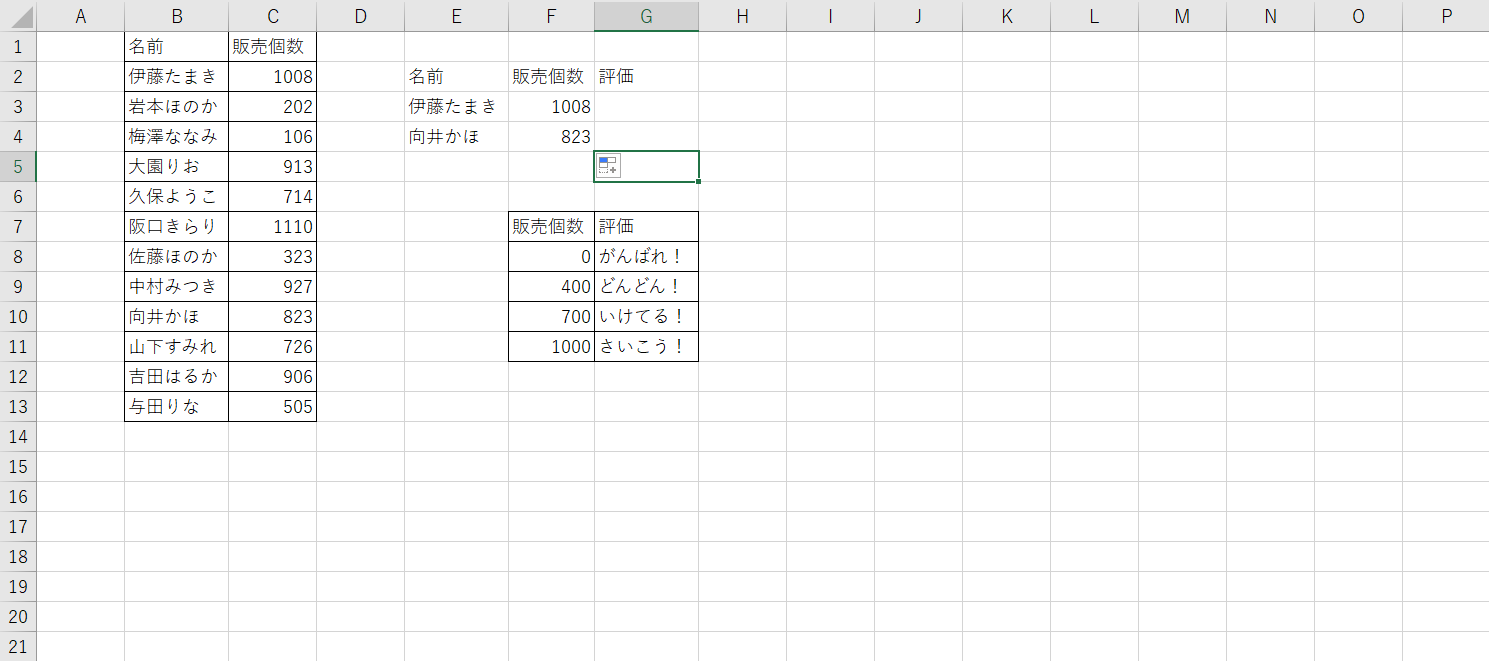This screenshot has width=1489, height=661.
Task: Select 久保ようこ name cell
Action: point(177,197)
